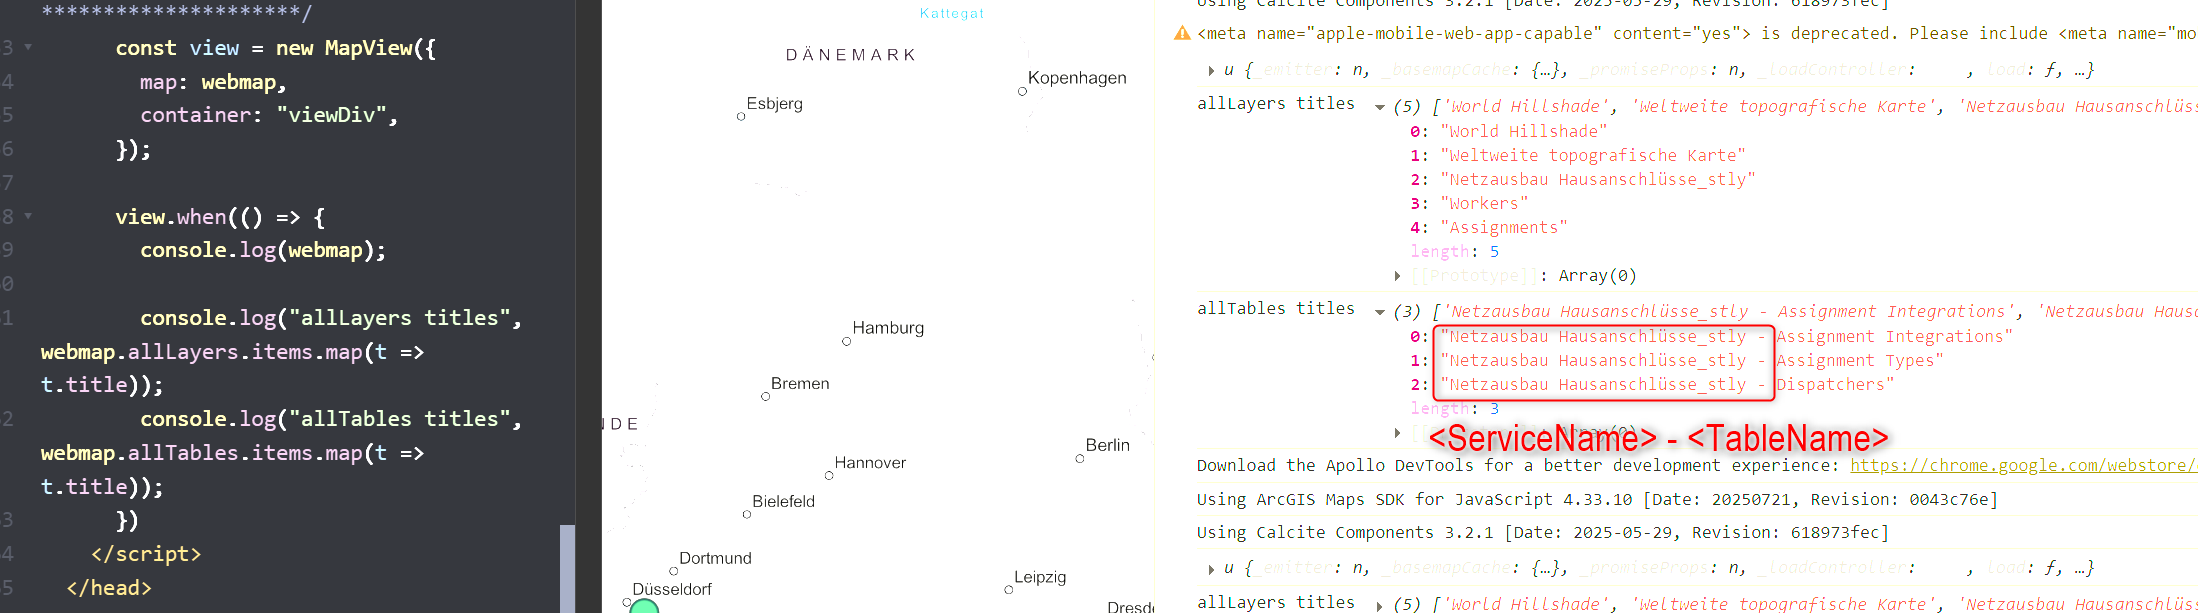Click the Bielefeld city marker on map
This screenshot has width=2198, height=613.
(747, 514)
